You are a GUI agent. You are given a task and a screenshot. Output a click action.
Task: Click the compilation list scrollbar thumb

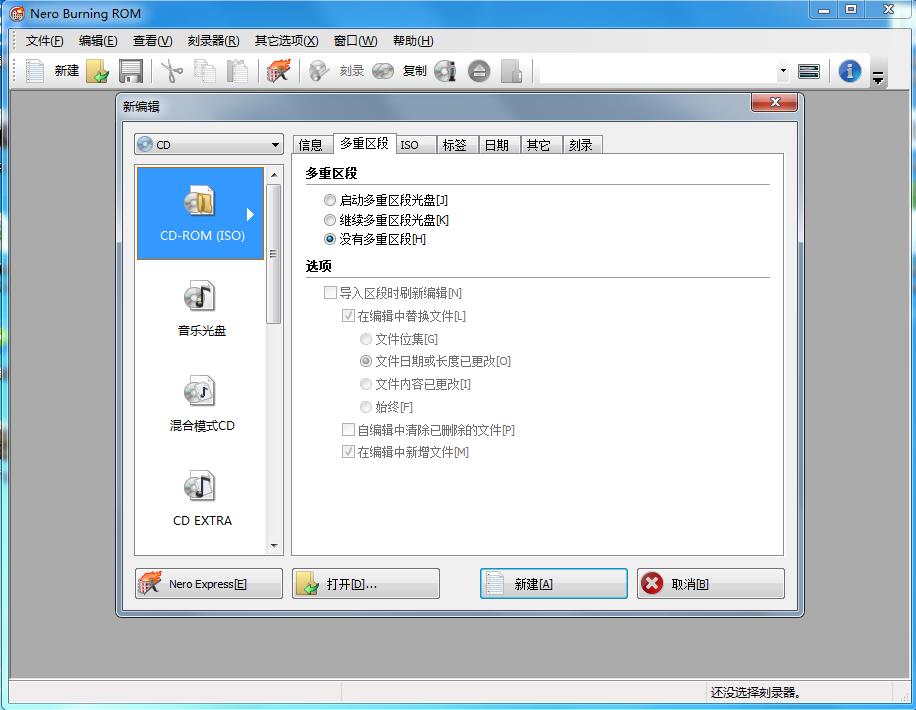(273, 254)
